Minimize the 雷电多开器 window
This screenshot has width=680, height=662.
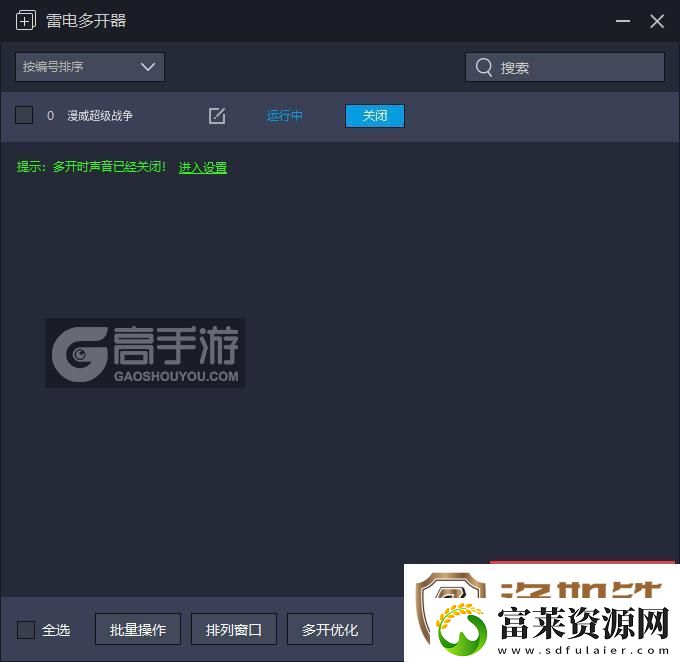click(623, 21)
